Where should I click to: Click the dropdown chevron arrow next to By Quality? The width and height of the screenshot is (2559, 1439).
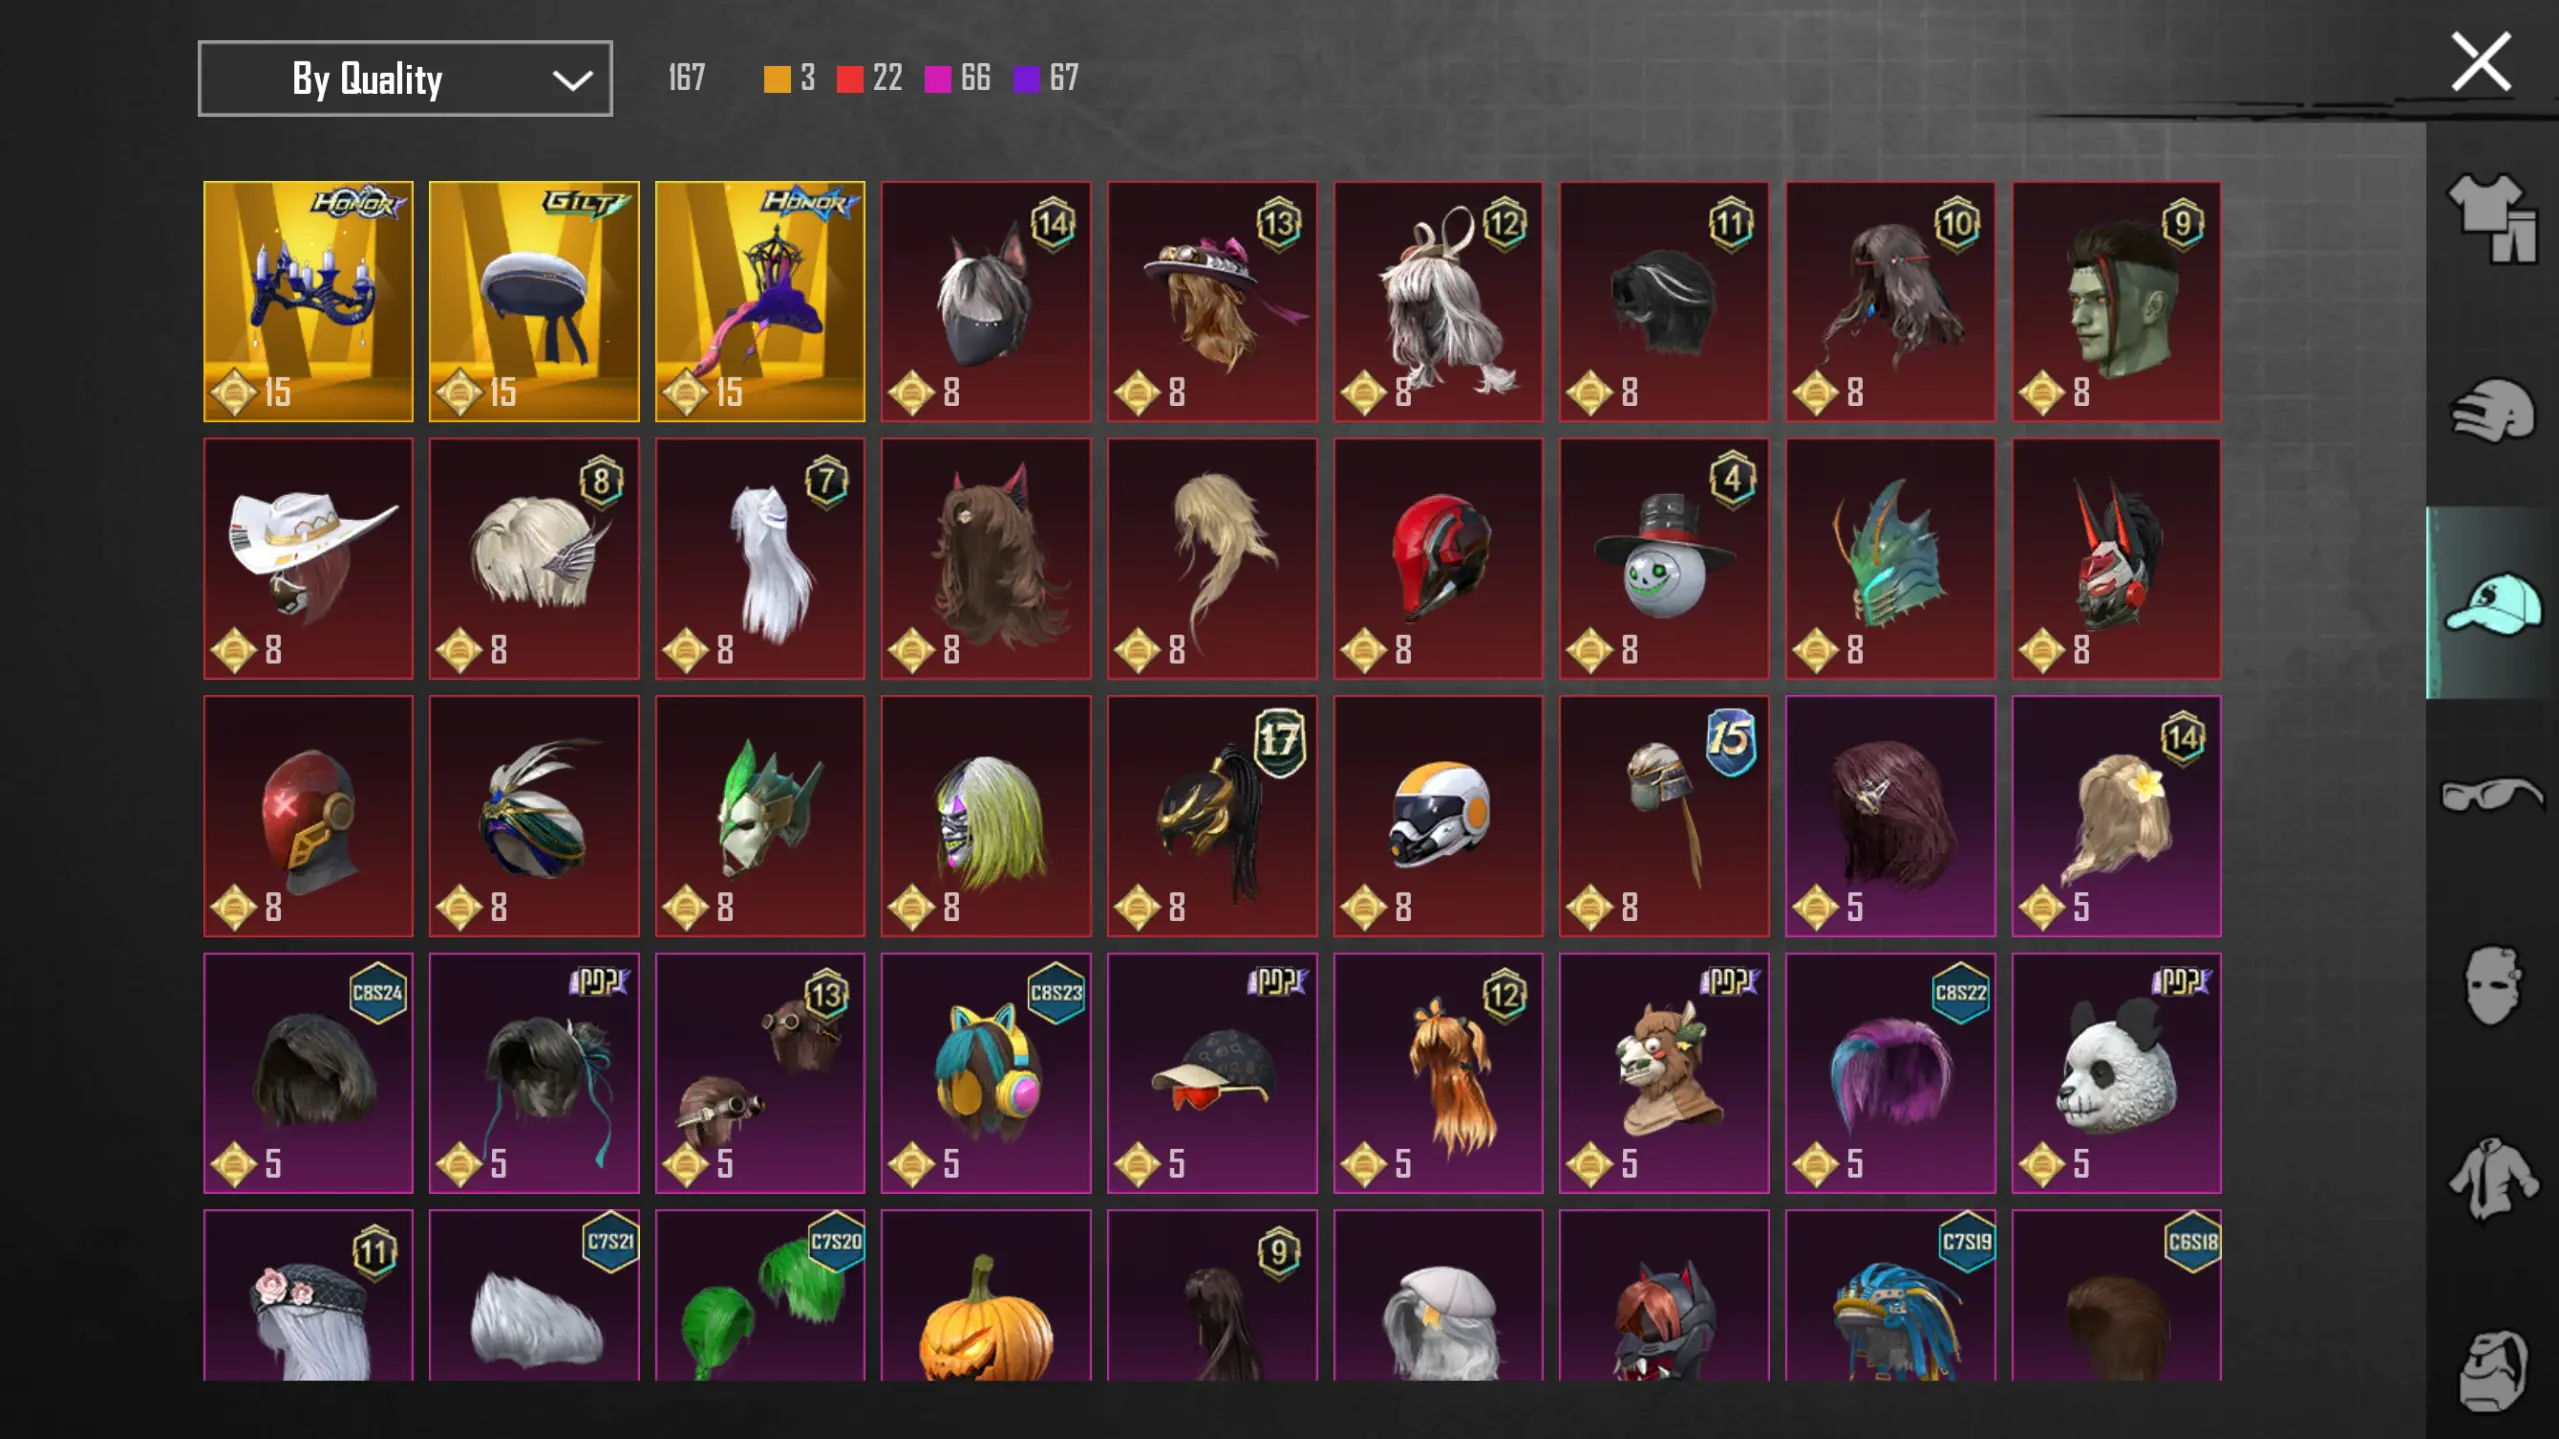point(572,80)
